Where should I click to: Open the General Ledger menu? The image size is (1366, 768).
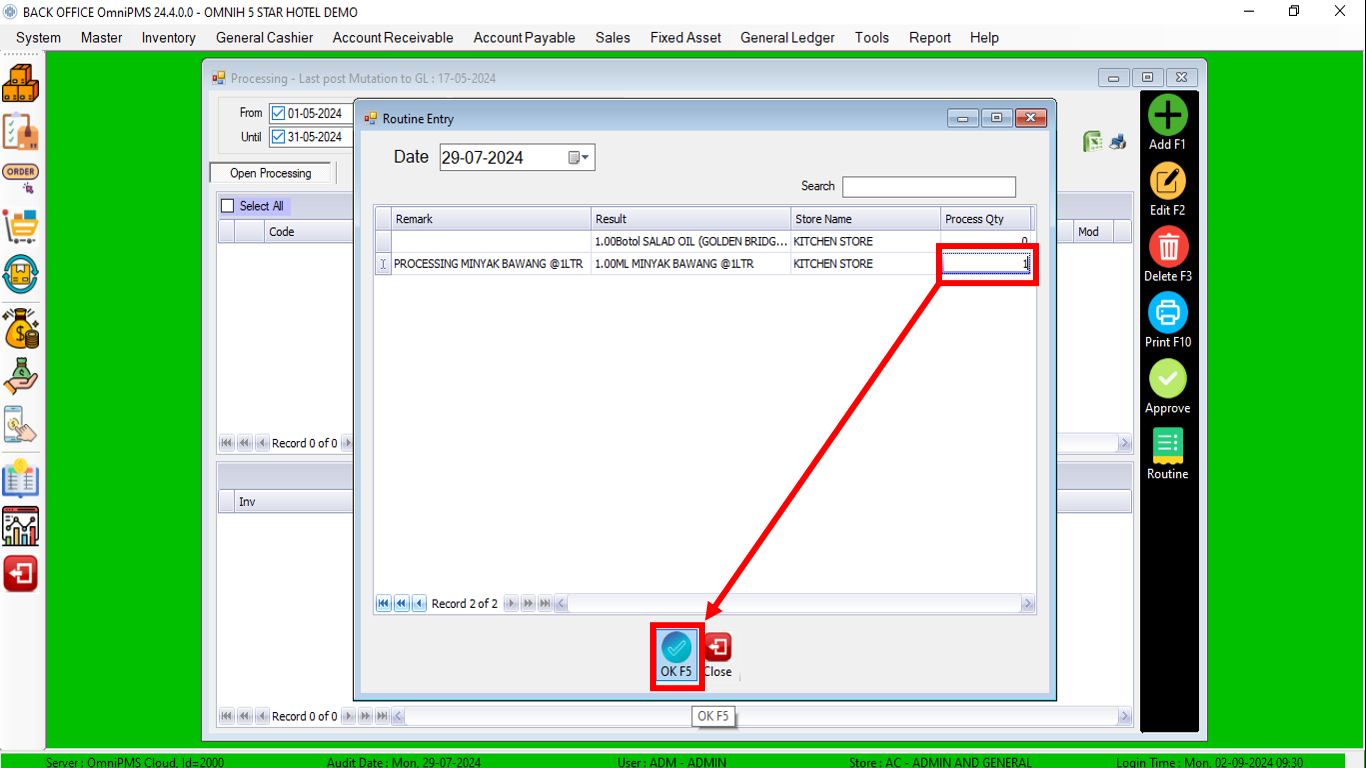pos(788,37)
